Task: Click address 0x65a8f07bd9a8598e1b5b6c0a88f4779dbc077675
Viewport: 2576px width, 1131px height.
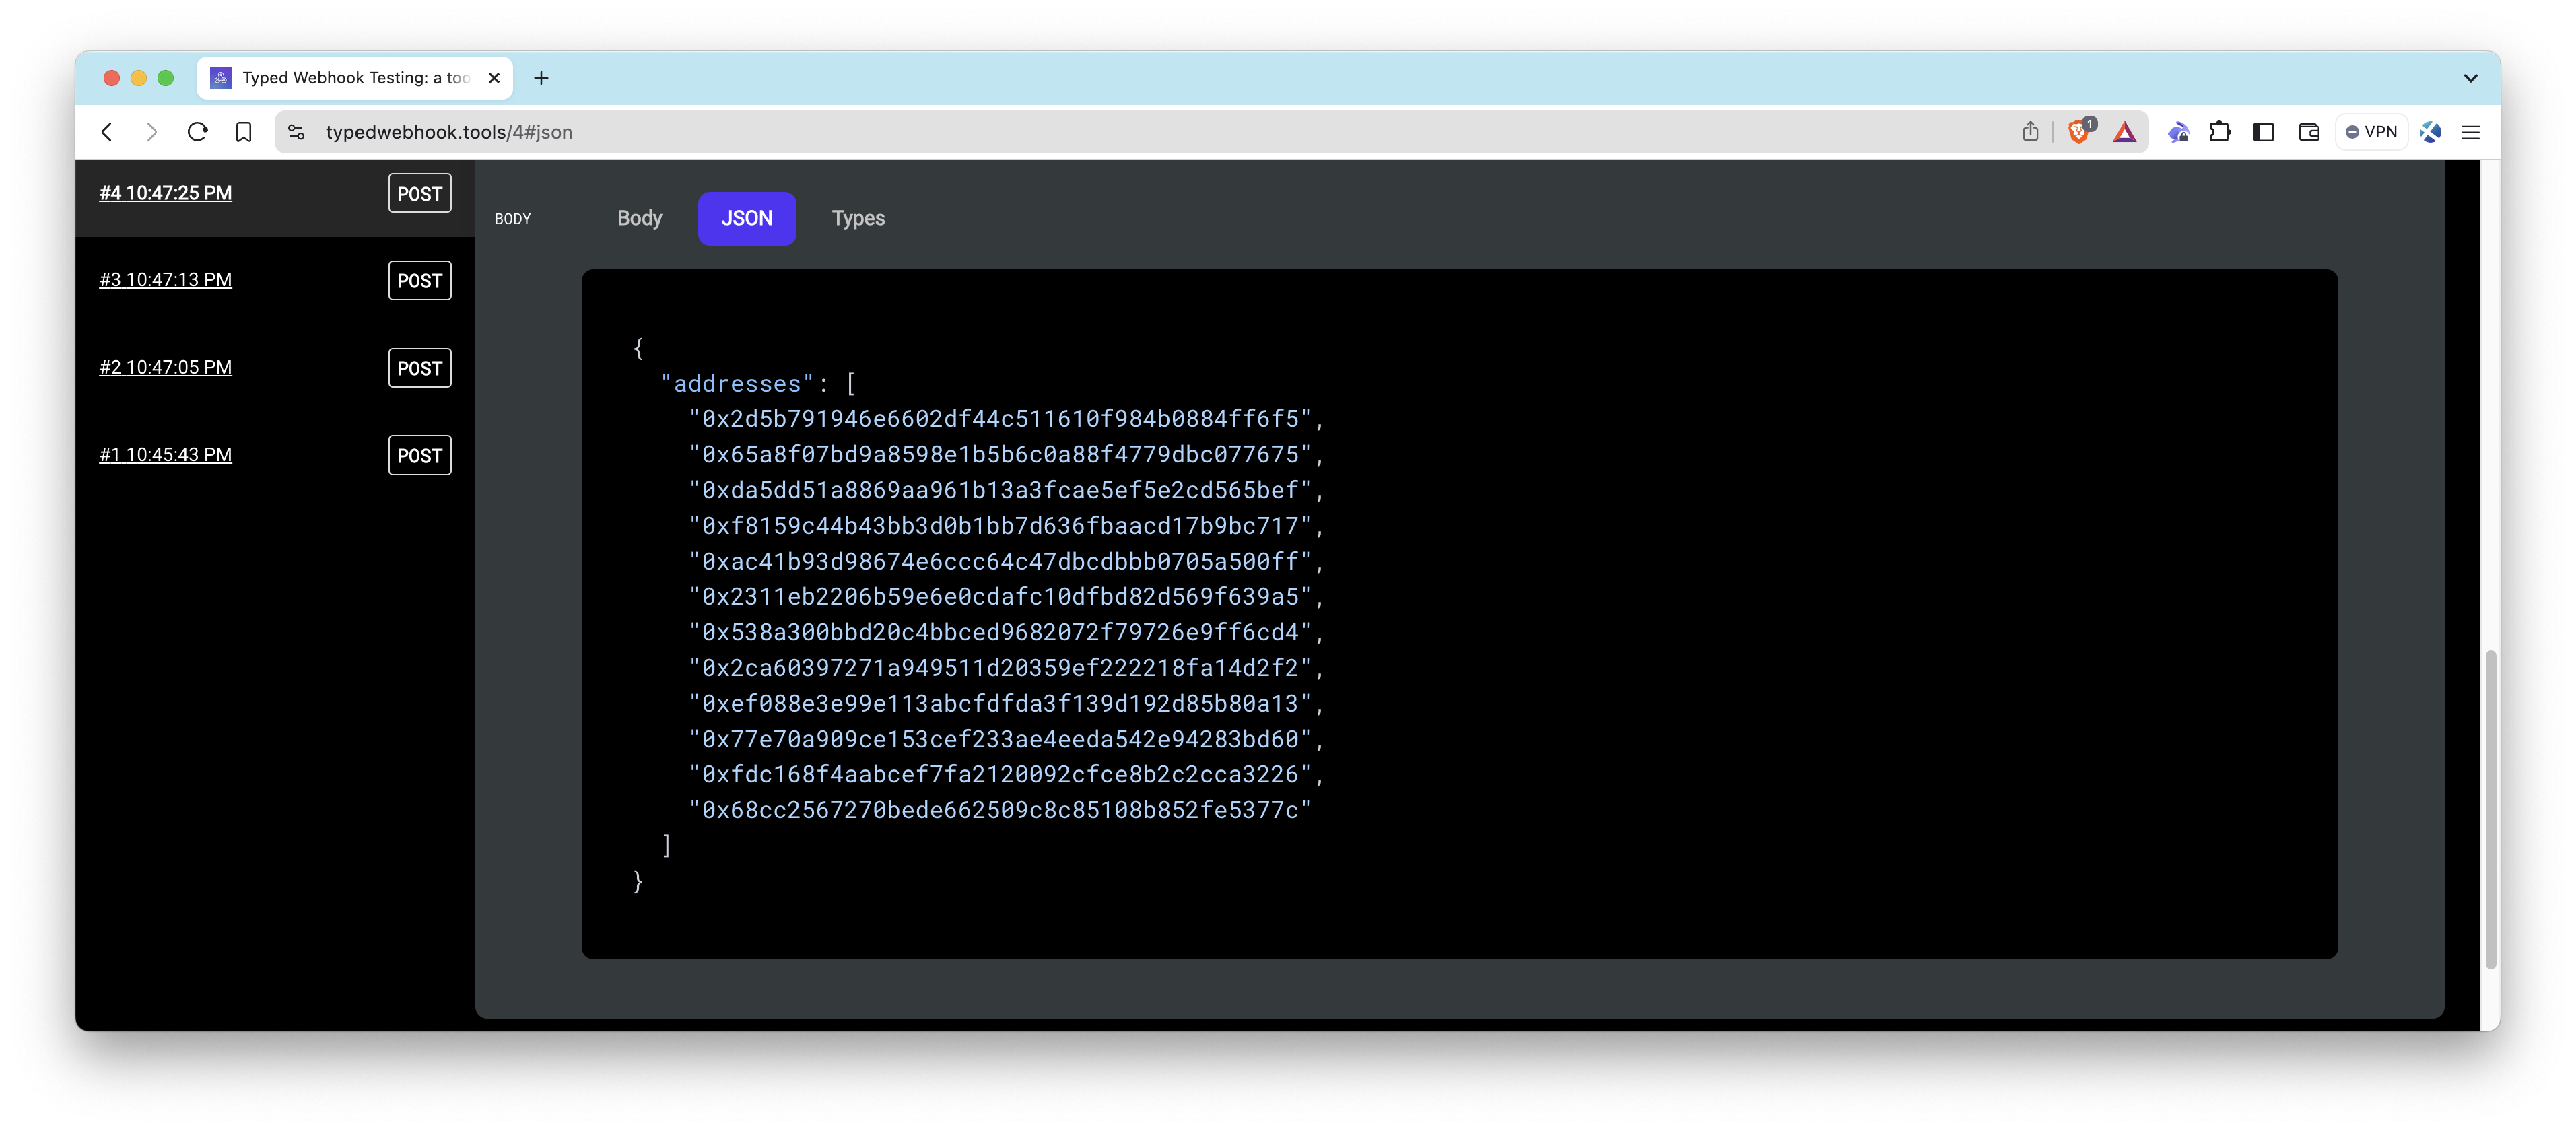Action: point(1000,454)
